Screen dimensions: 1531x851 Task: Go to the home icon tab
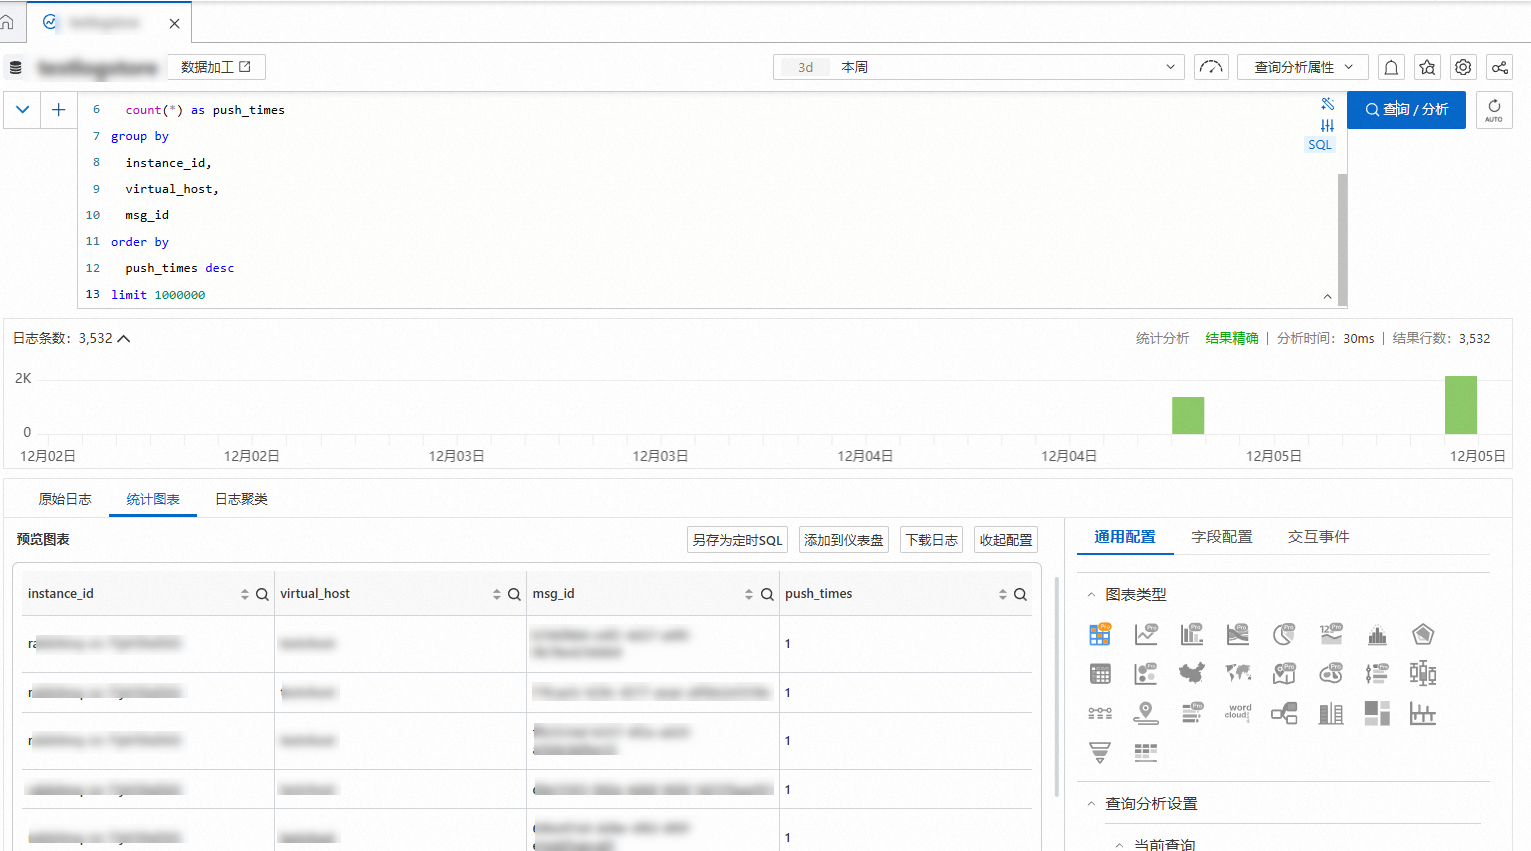coord(8,22)
